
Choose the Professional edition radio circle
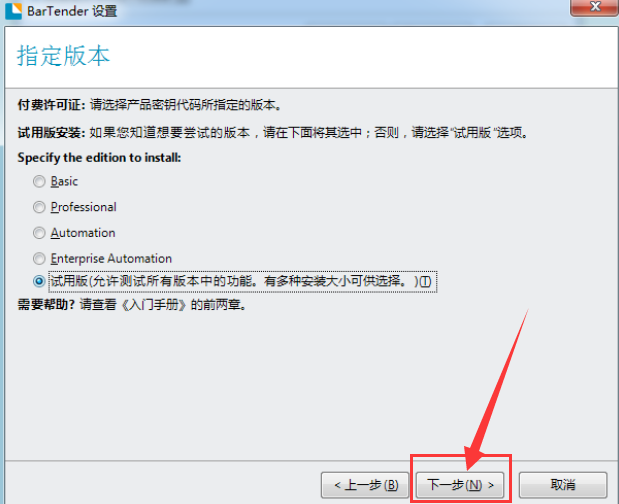[x=39, y=207]
